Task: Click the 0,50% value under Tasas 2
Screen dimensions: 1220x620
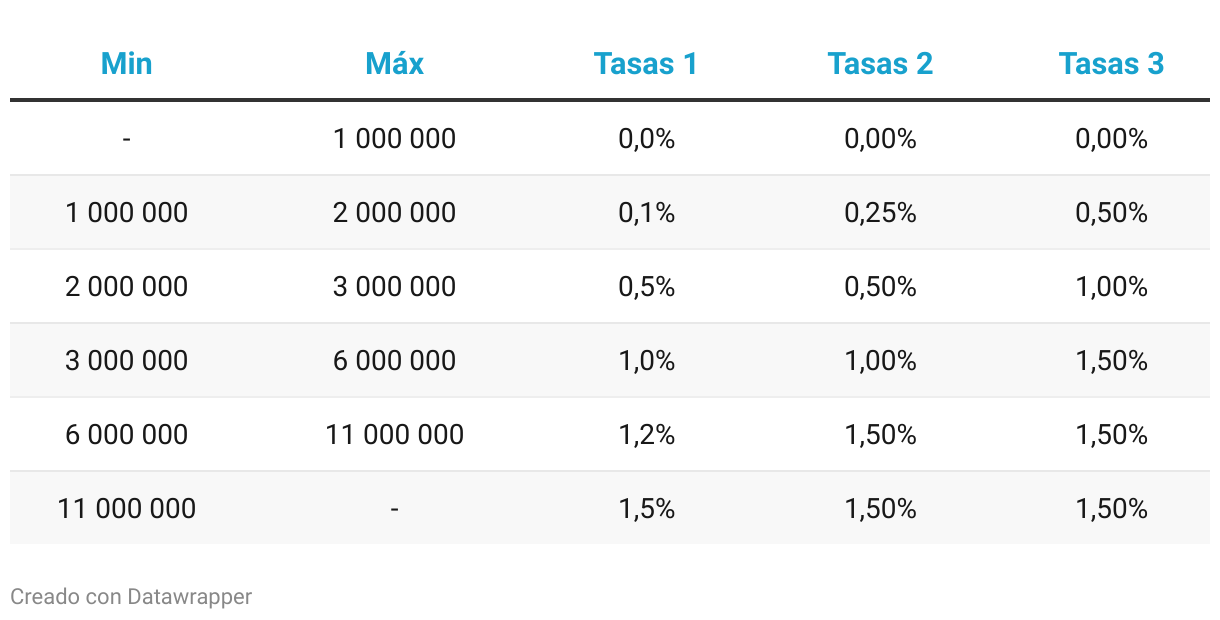Action: tap(880, 286)
